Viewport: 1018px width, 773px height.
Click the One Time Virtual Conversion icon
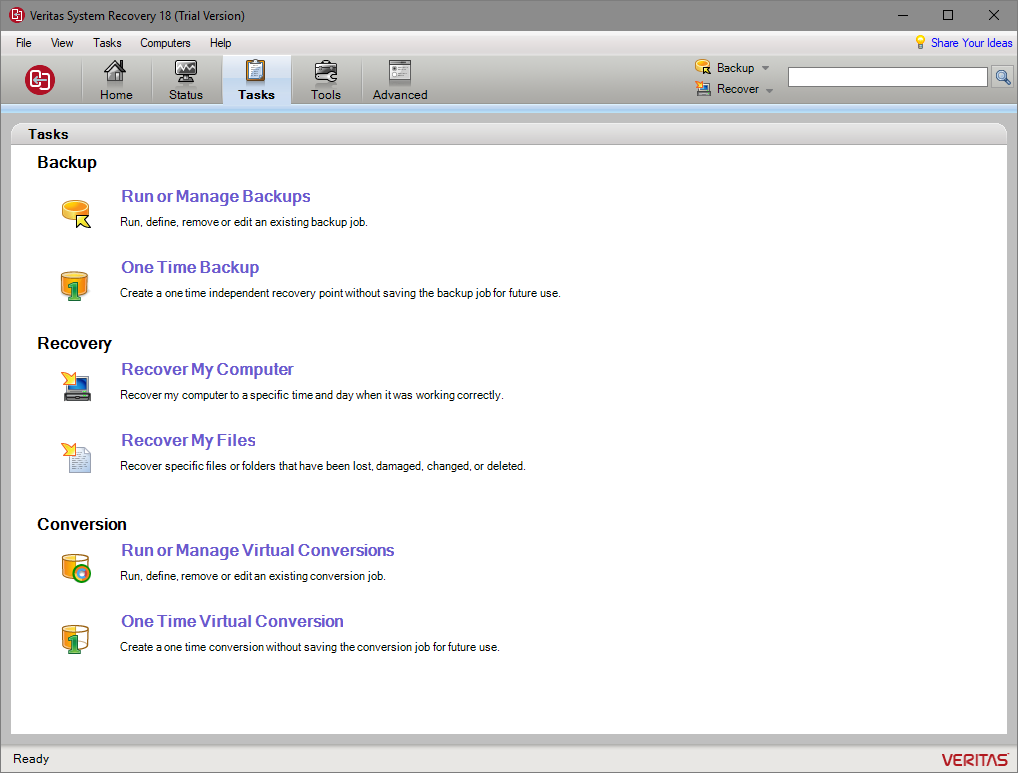pos(75,639)
